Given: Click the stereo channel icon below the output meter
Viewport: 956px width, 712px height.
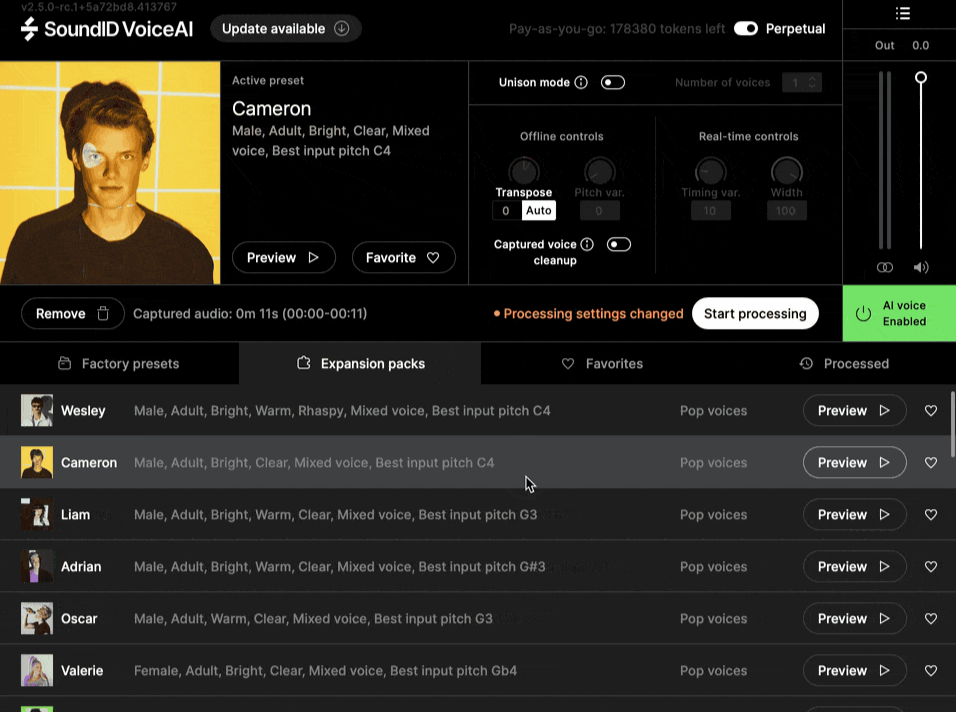Looking at the screenshot, I should tap(884, 267).
